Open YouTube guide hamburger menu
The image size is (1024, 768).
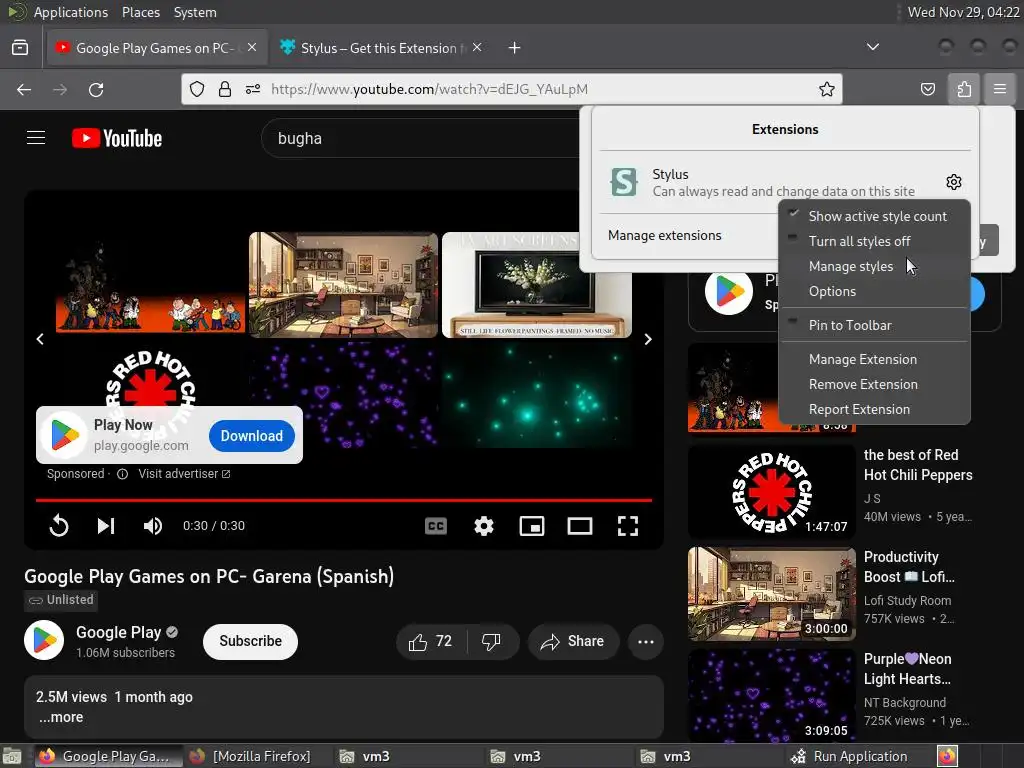(x=36, y=138)
